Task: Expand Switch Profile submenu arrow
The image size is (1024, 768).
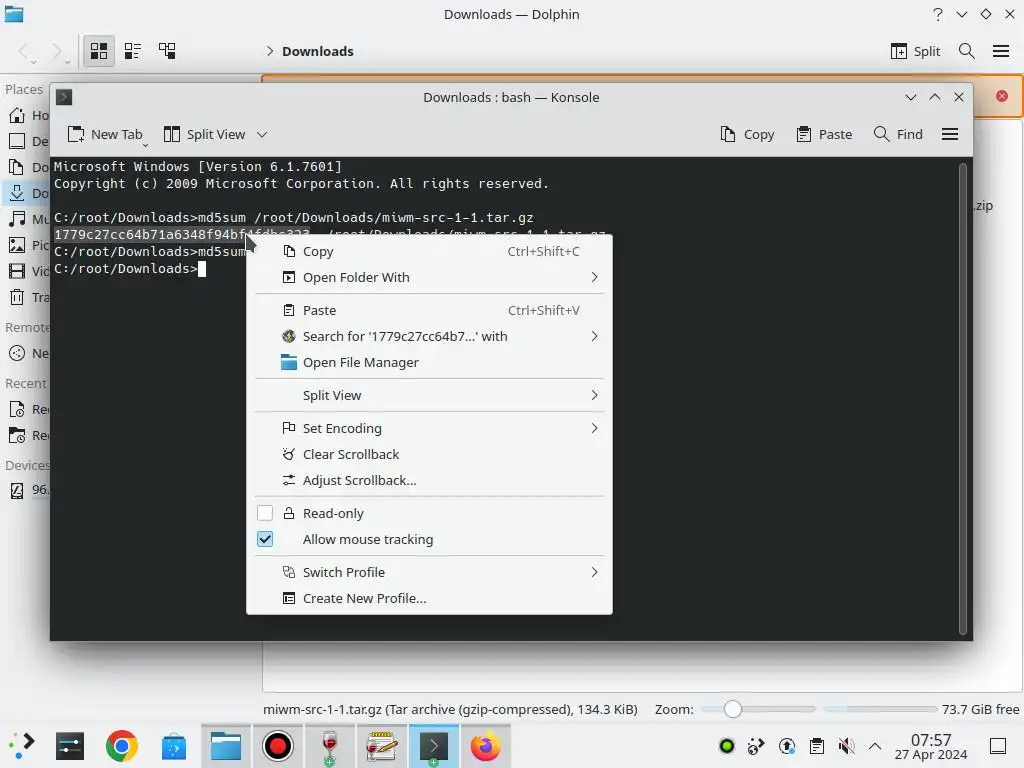Action: pos(594,572)
